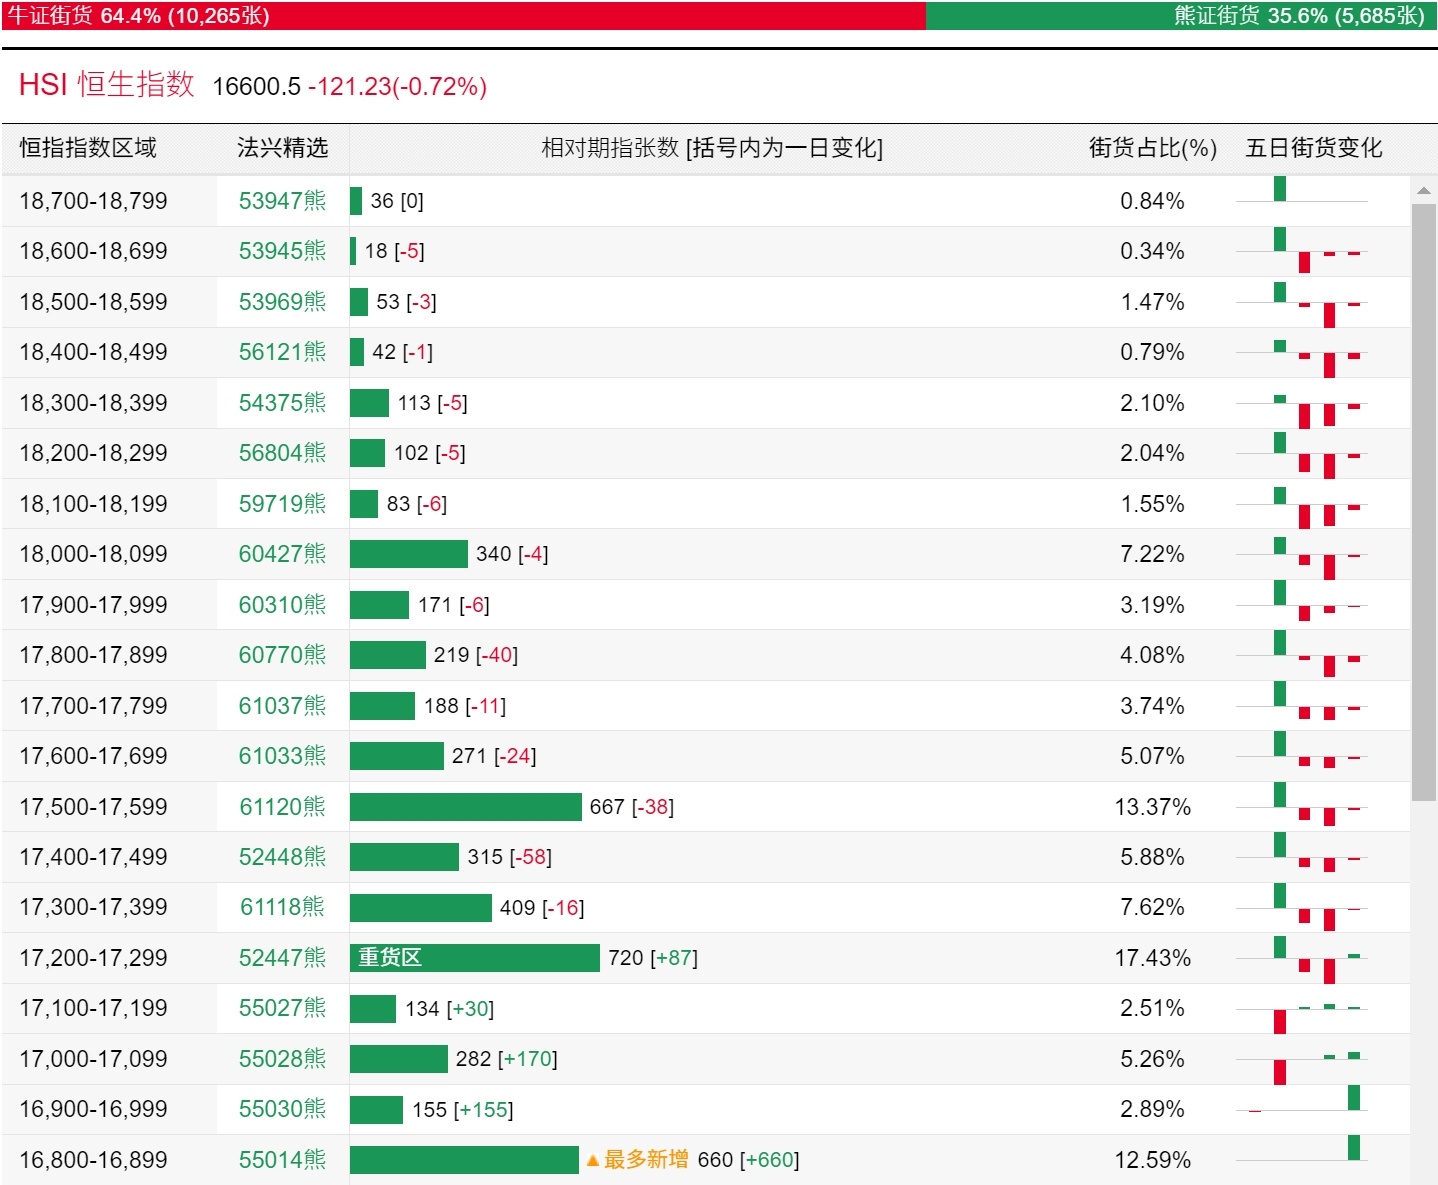
Task: Open the 60310熊 warrant link
Action: click(282, 605)
